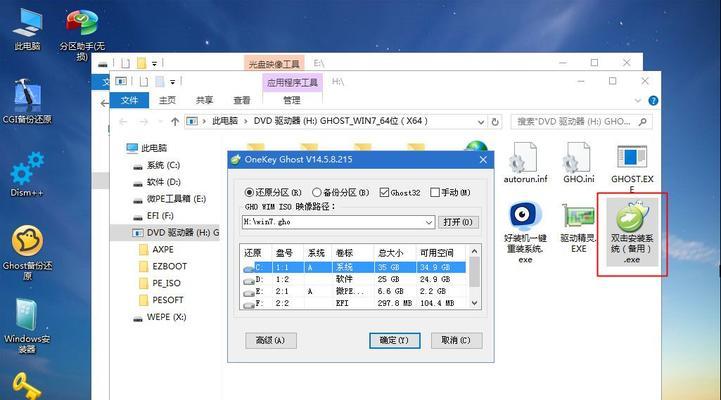Image resolution: width=721 pixels, height=400 pixels.
Task: Click refresh icon beside the address bar
Action: click(495, 122)
